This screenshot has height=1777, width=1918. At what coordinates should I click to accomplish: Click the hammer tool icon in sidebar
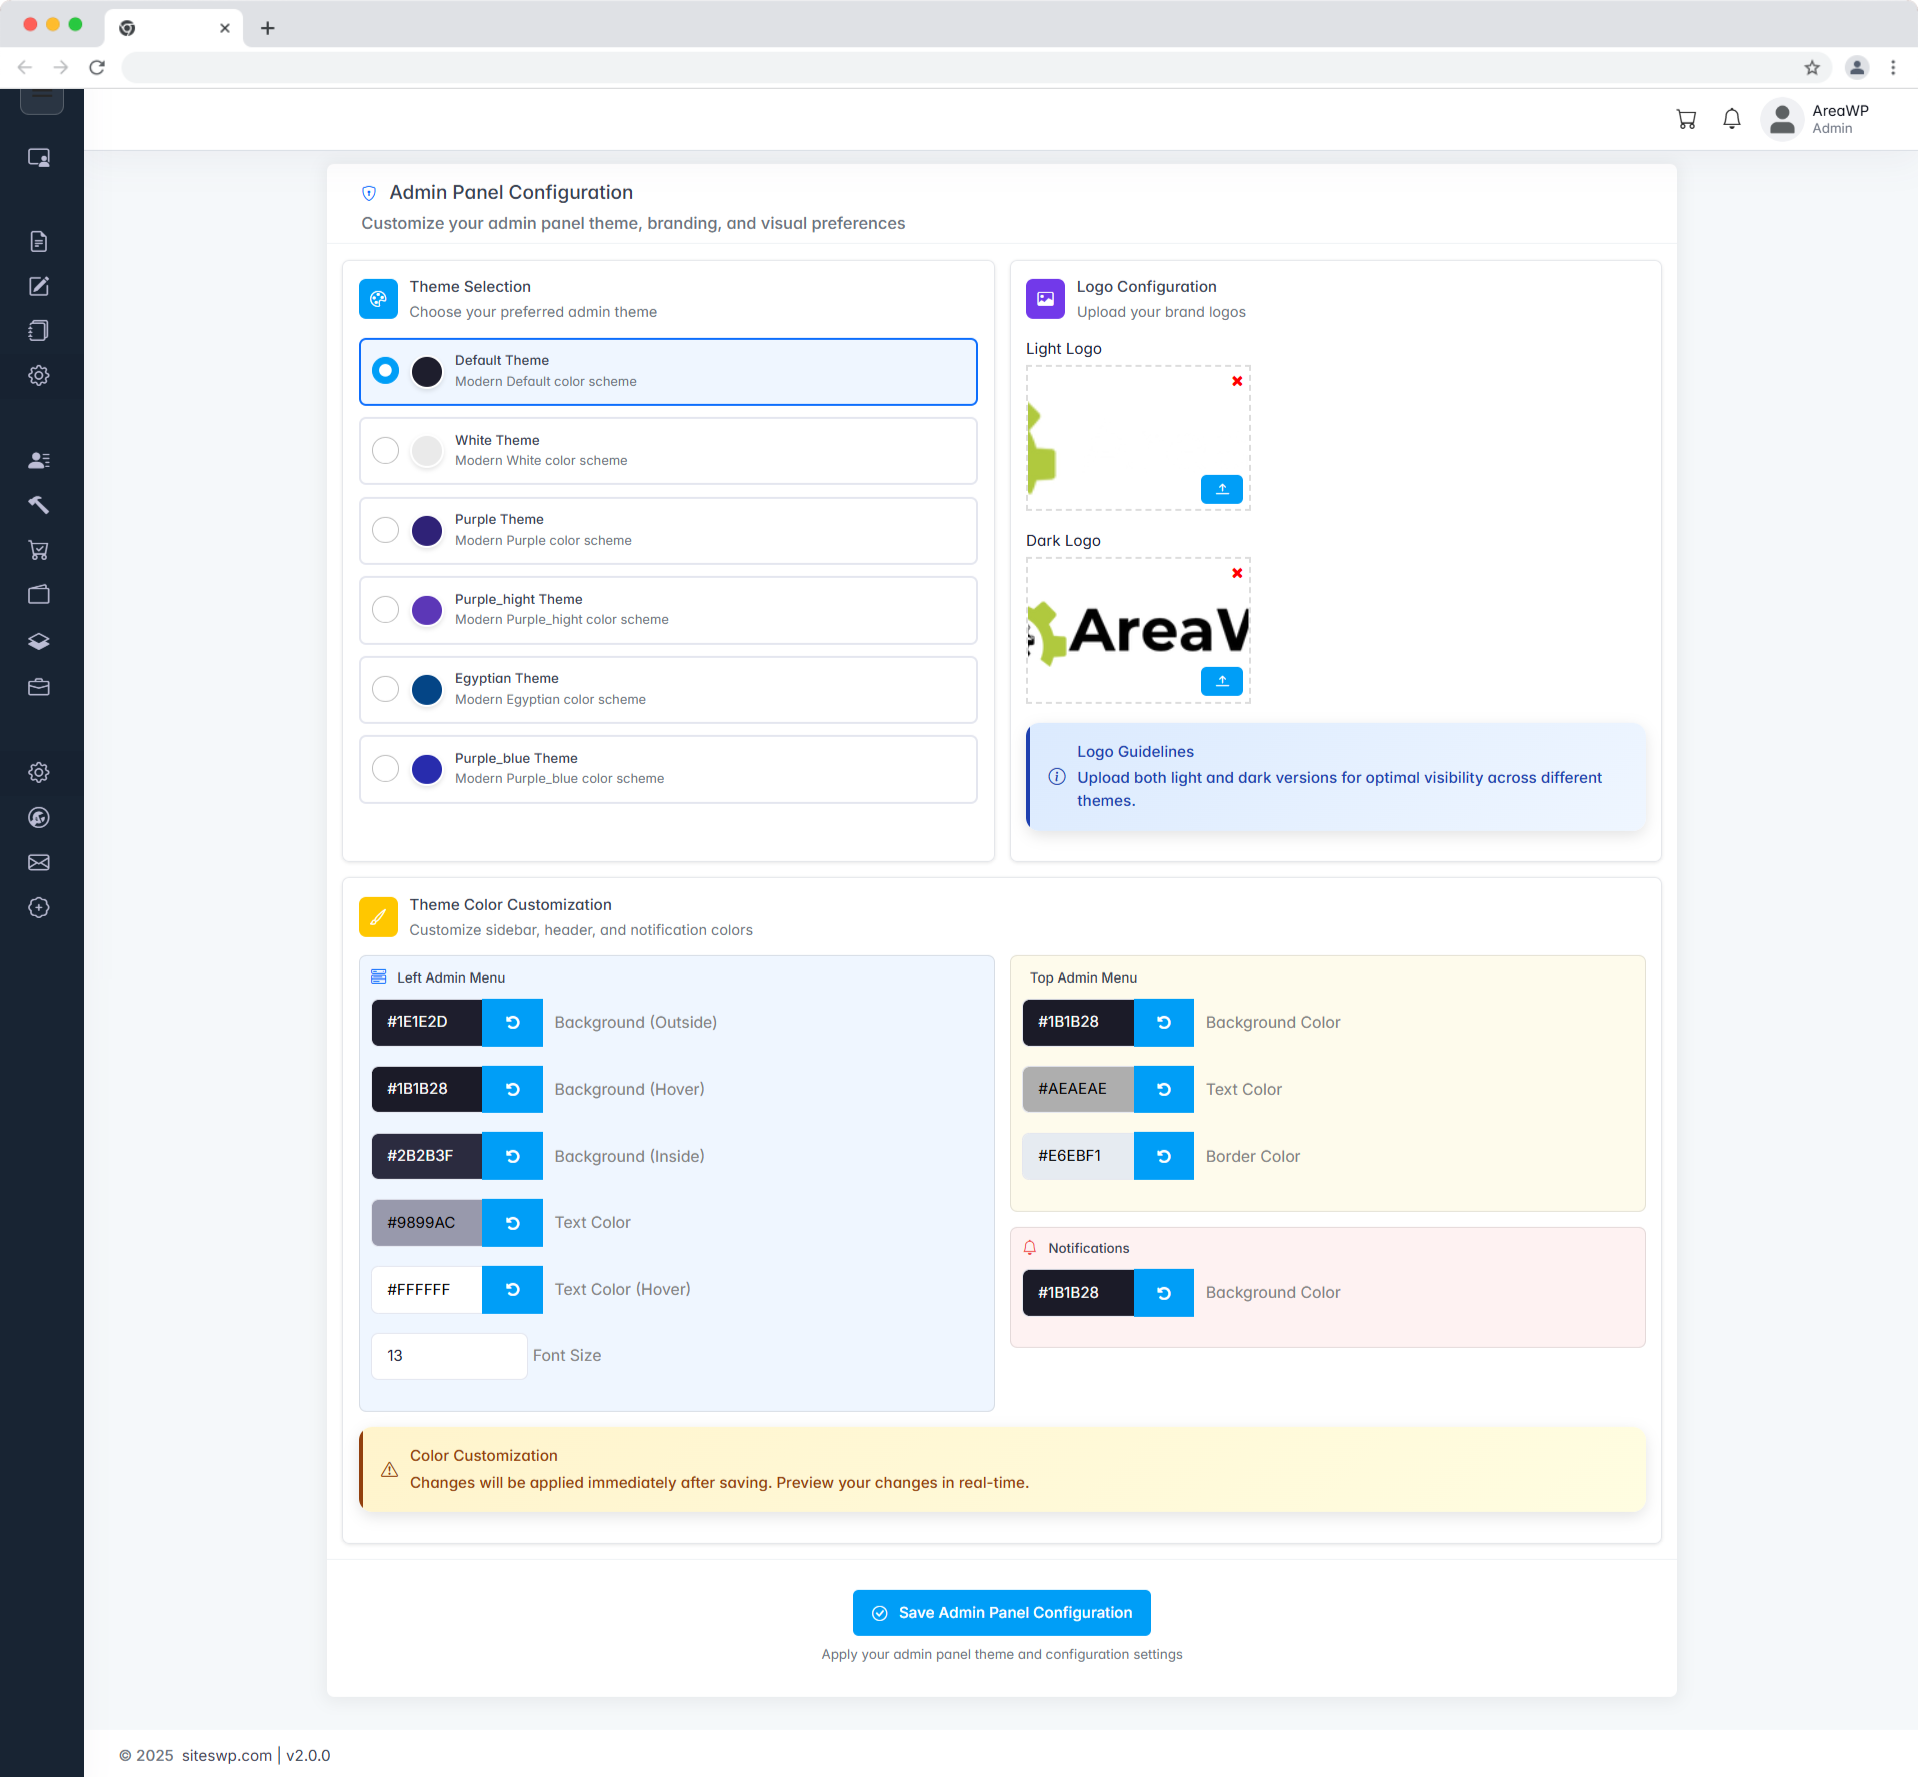pos(39,505)
